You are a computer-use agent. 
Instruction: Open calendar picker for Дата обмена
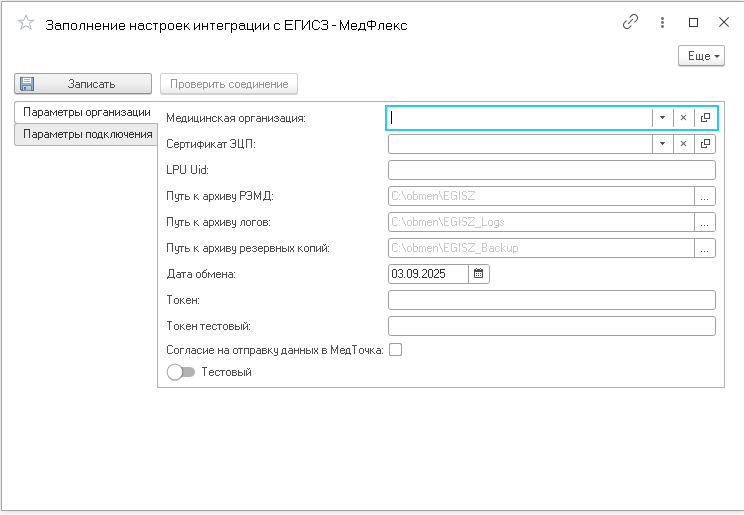pyautogui.click(x=478, y=273)
